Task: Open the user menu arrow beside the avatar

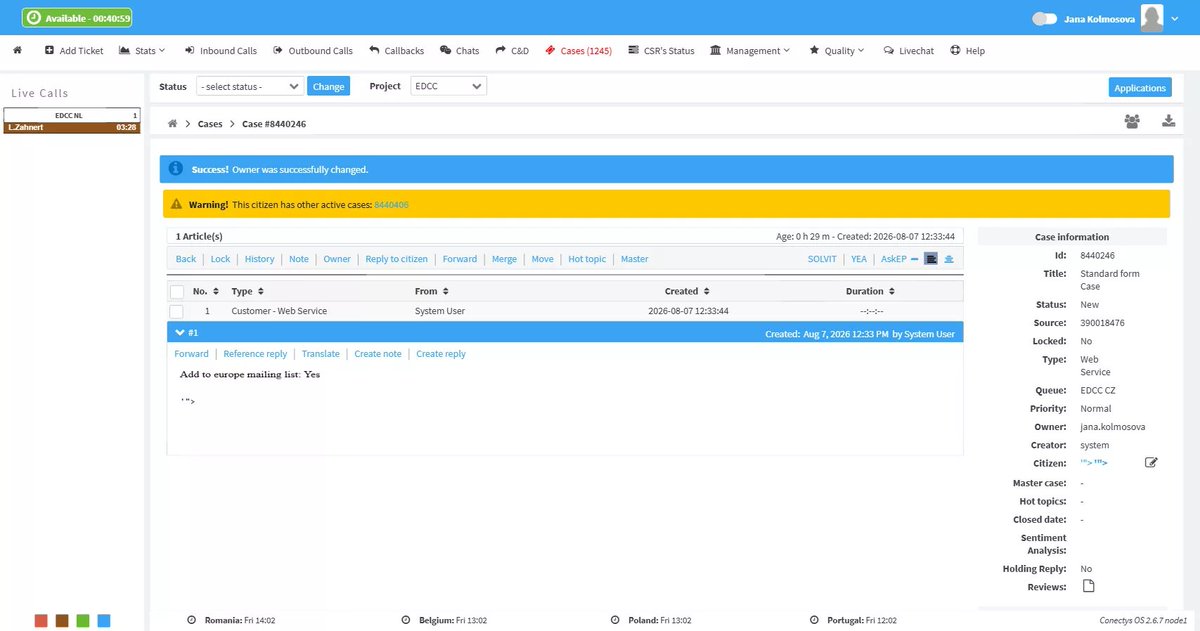Action: [1176, 18]
